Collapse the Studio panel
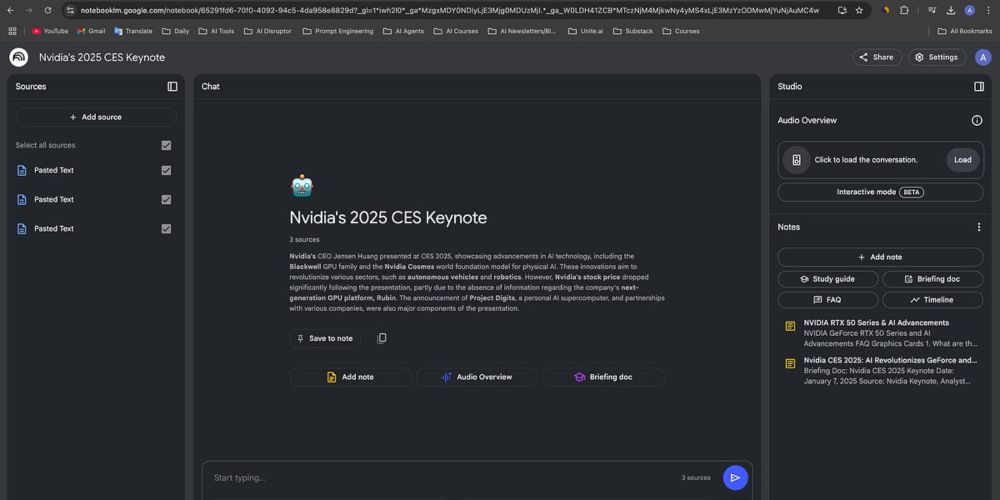The width and height of the screenshot is (1000, 500). pyautogui.click(x=979, y=87)
